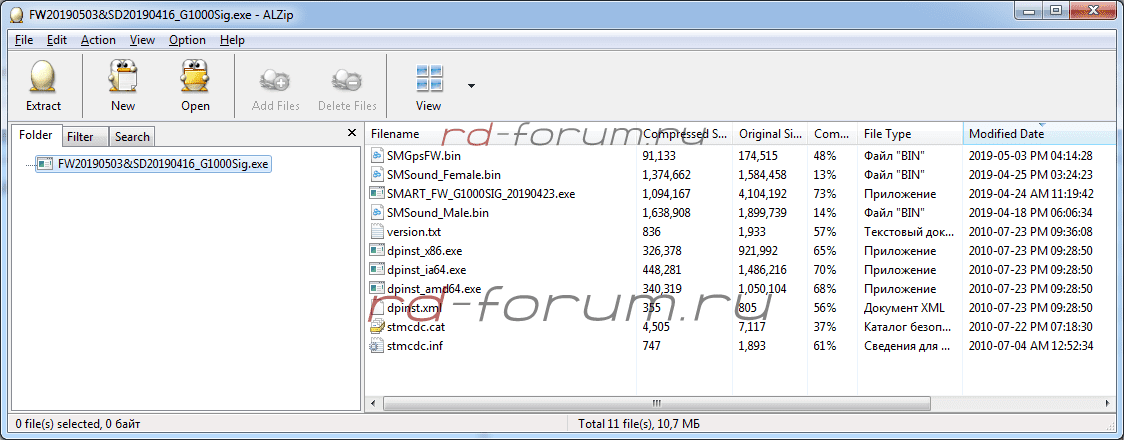Sort by Compression ratio column header
Image resolution: width=1124 pixels, height=440 pixels.
(832, 133)
